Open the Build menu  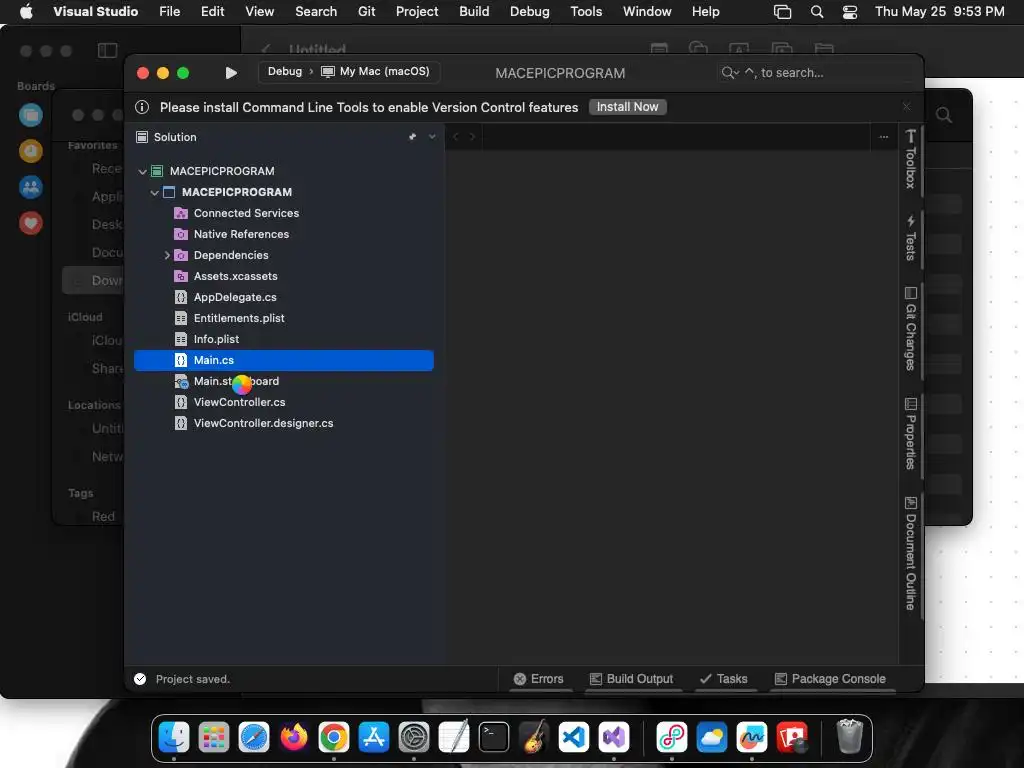(474, 11)
